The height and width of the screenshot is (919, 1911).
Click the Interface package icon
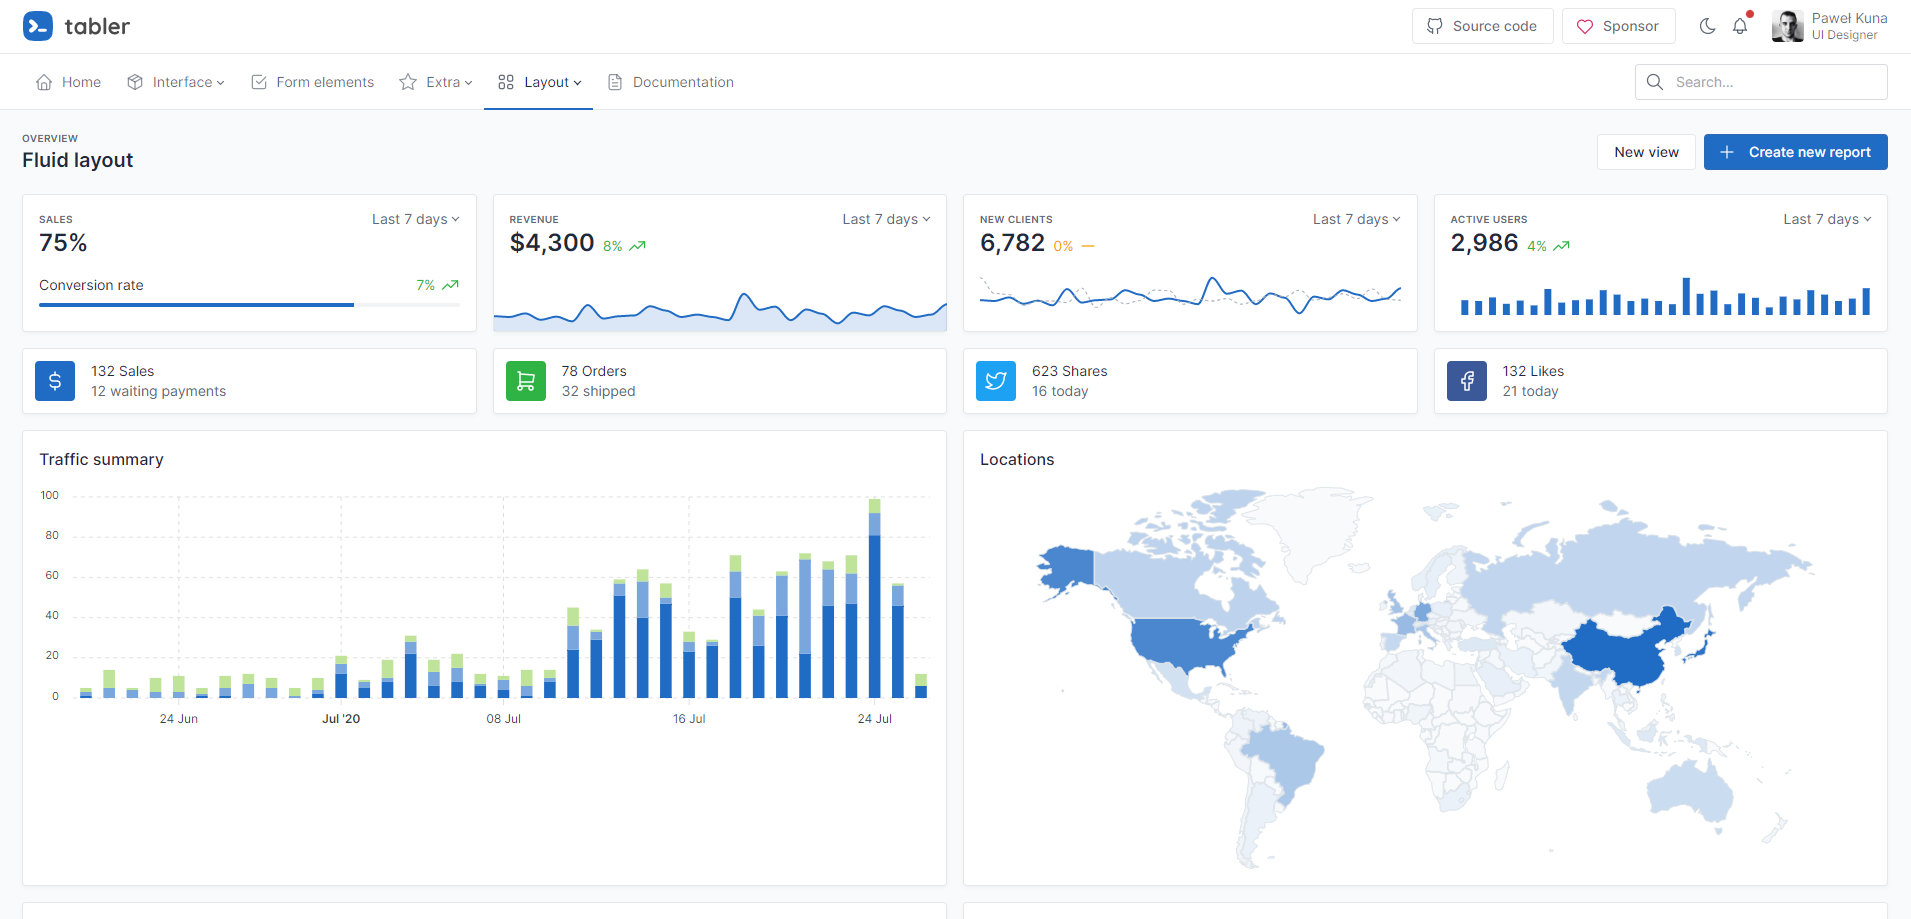[x=135, y=82]
